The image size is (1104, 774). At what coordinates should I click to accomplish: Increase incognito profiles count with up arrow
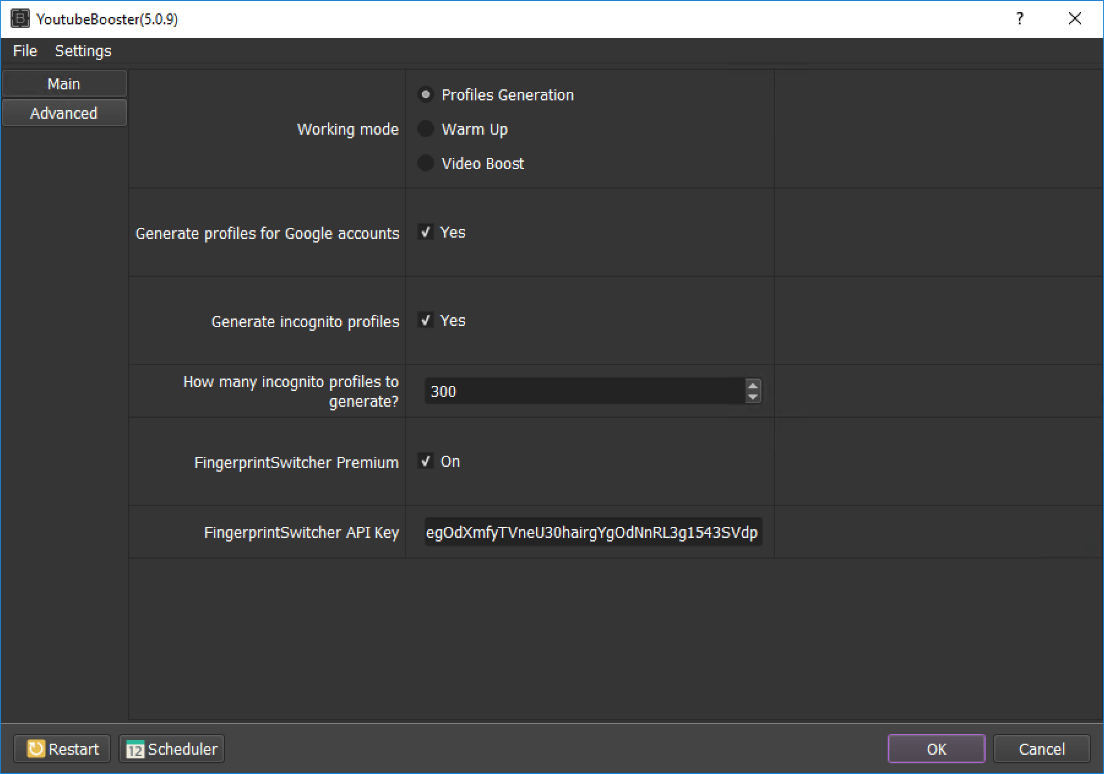pyautogui.click(x=753, y=385)
